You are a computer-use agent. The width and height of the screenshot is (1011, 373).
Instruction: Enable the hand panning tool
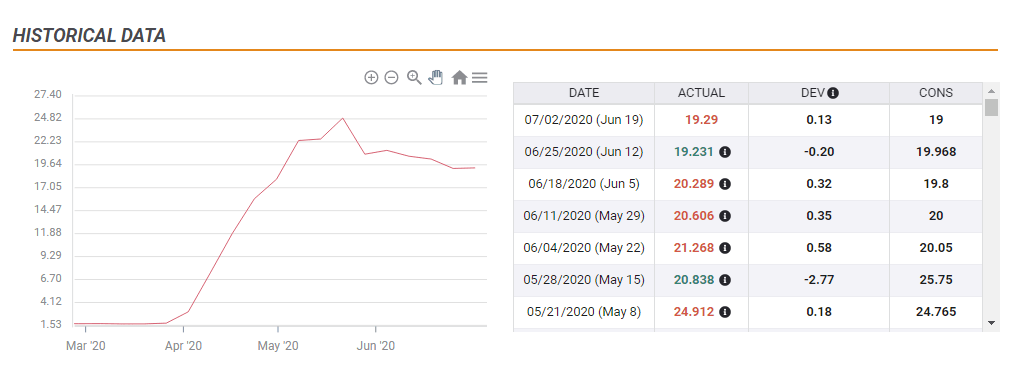click(436, 78)
